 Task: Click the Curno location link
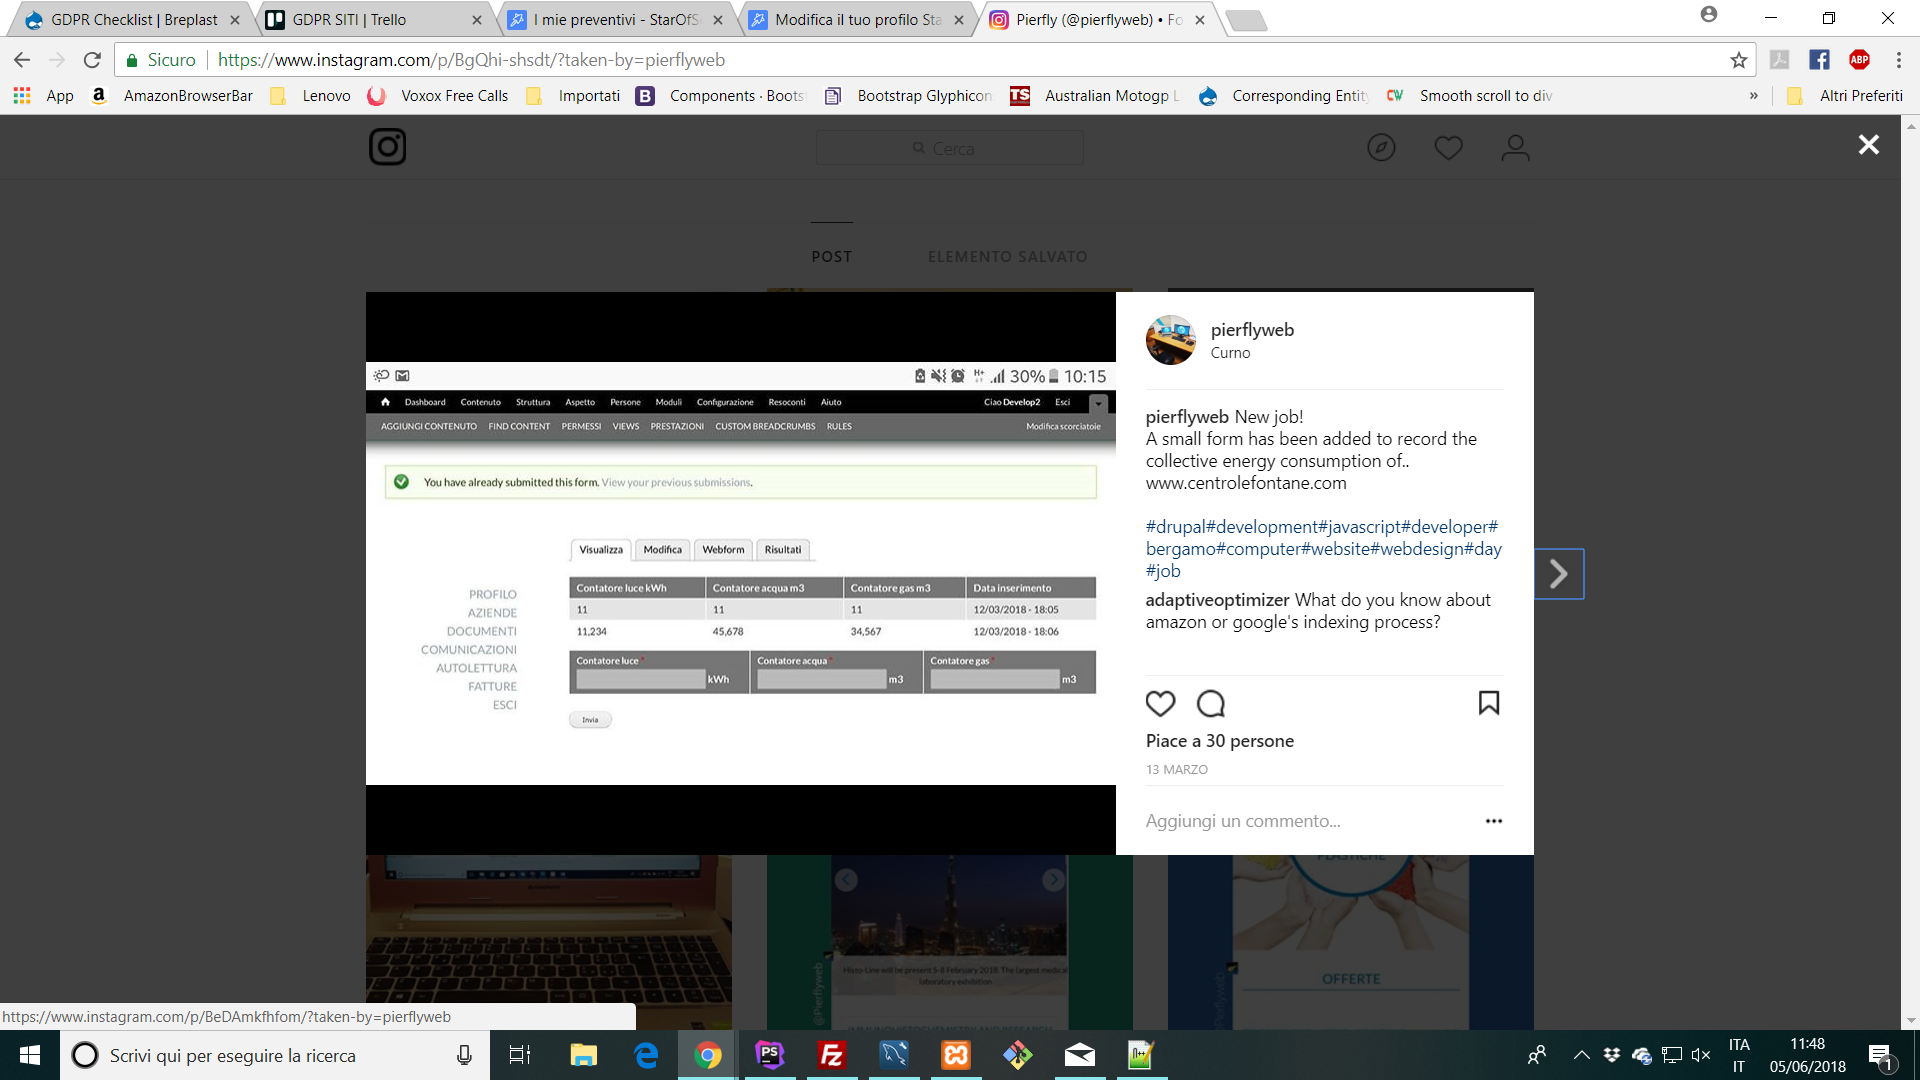(1230, 353)
